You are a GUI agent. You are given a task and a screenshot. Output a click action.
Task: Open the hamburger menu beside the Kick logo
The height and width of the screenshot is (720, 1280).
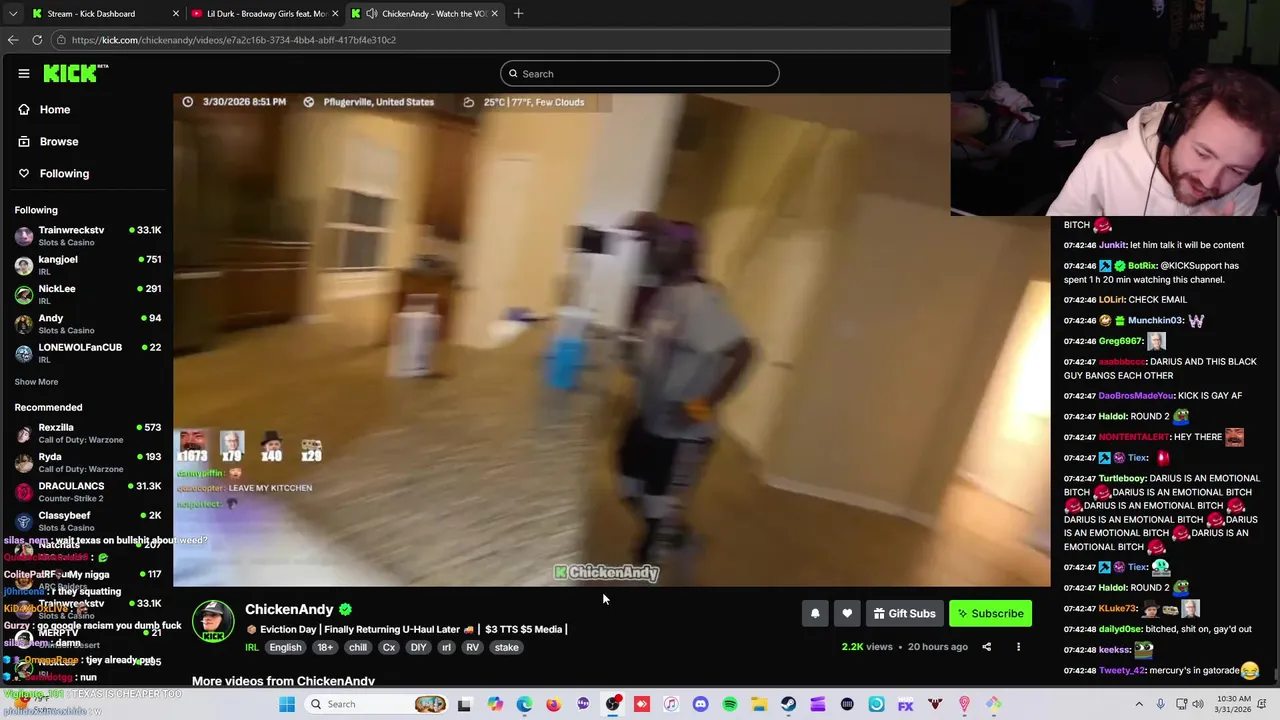pos(24,73)
